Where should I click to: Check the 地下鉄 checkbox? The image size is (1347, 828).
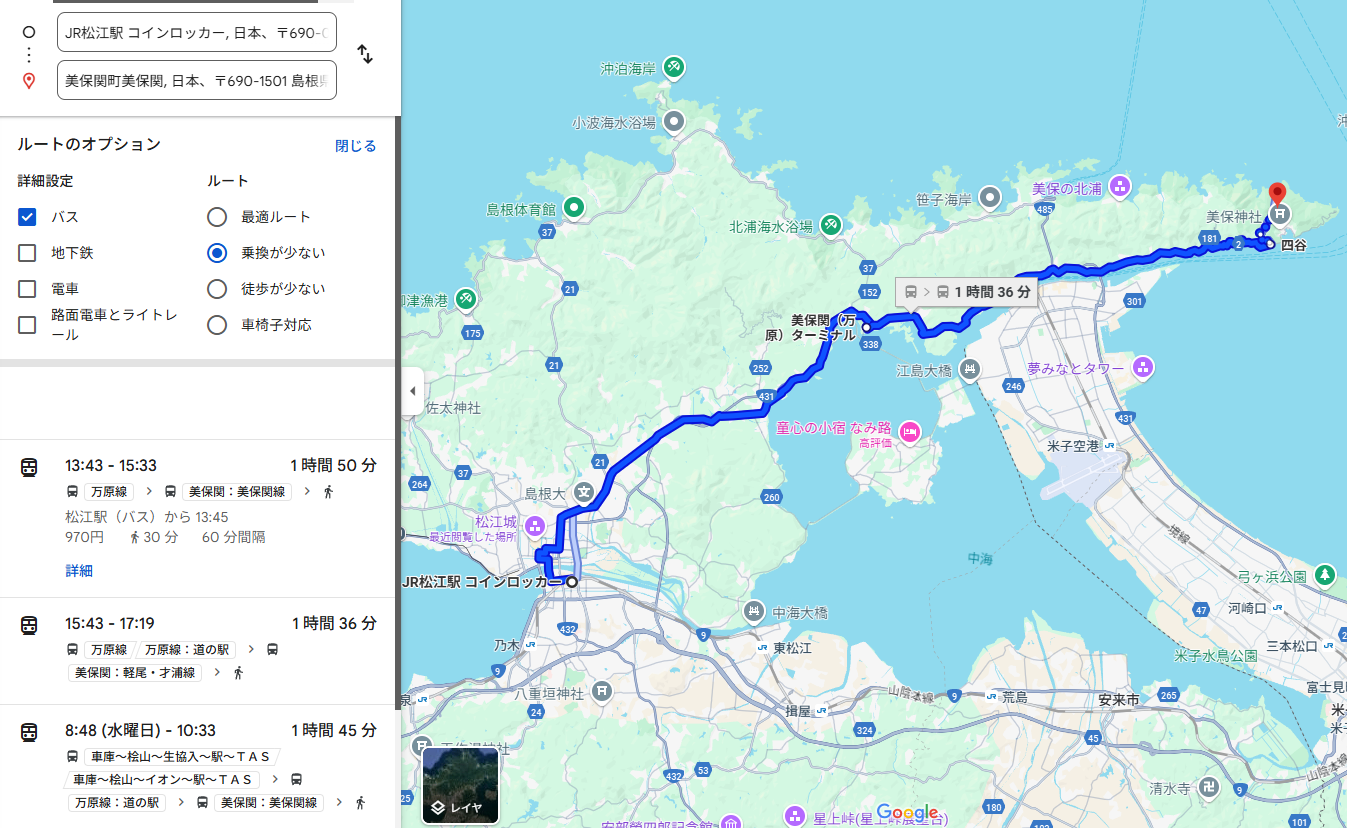(28, 253)
